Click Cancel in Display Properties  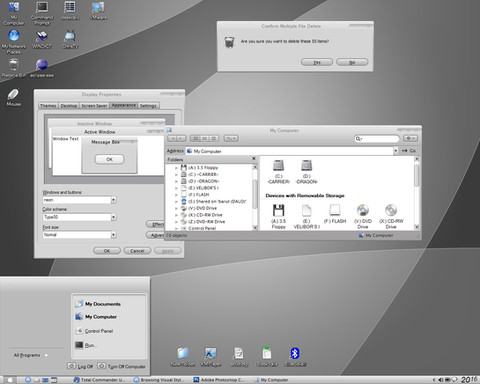tap(137, 251)
